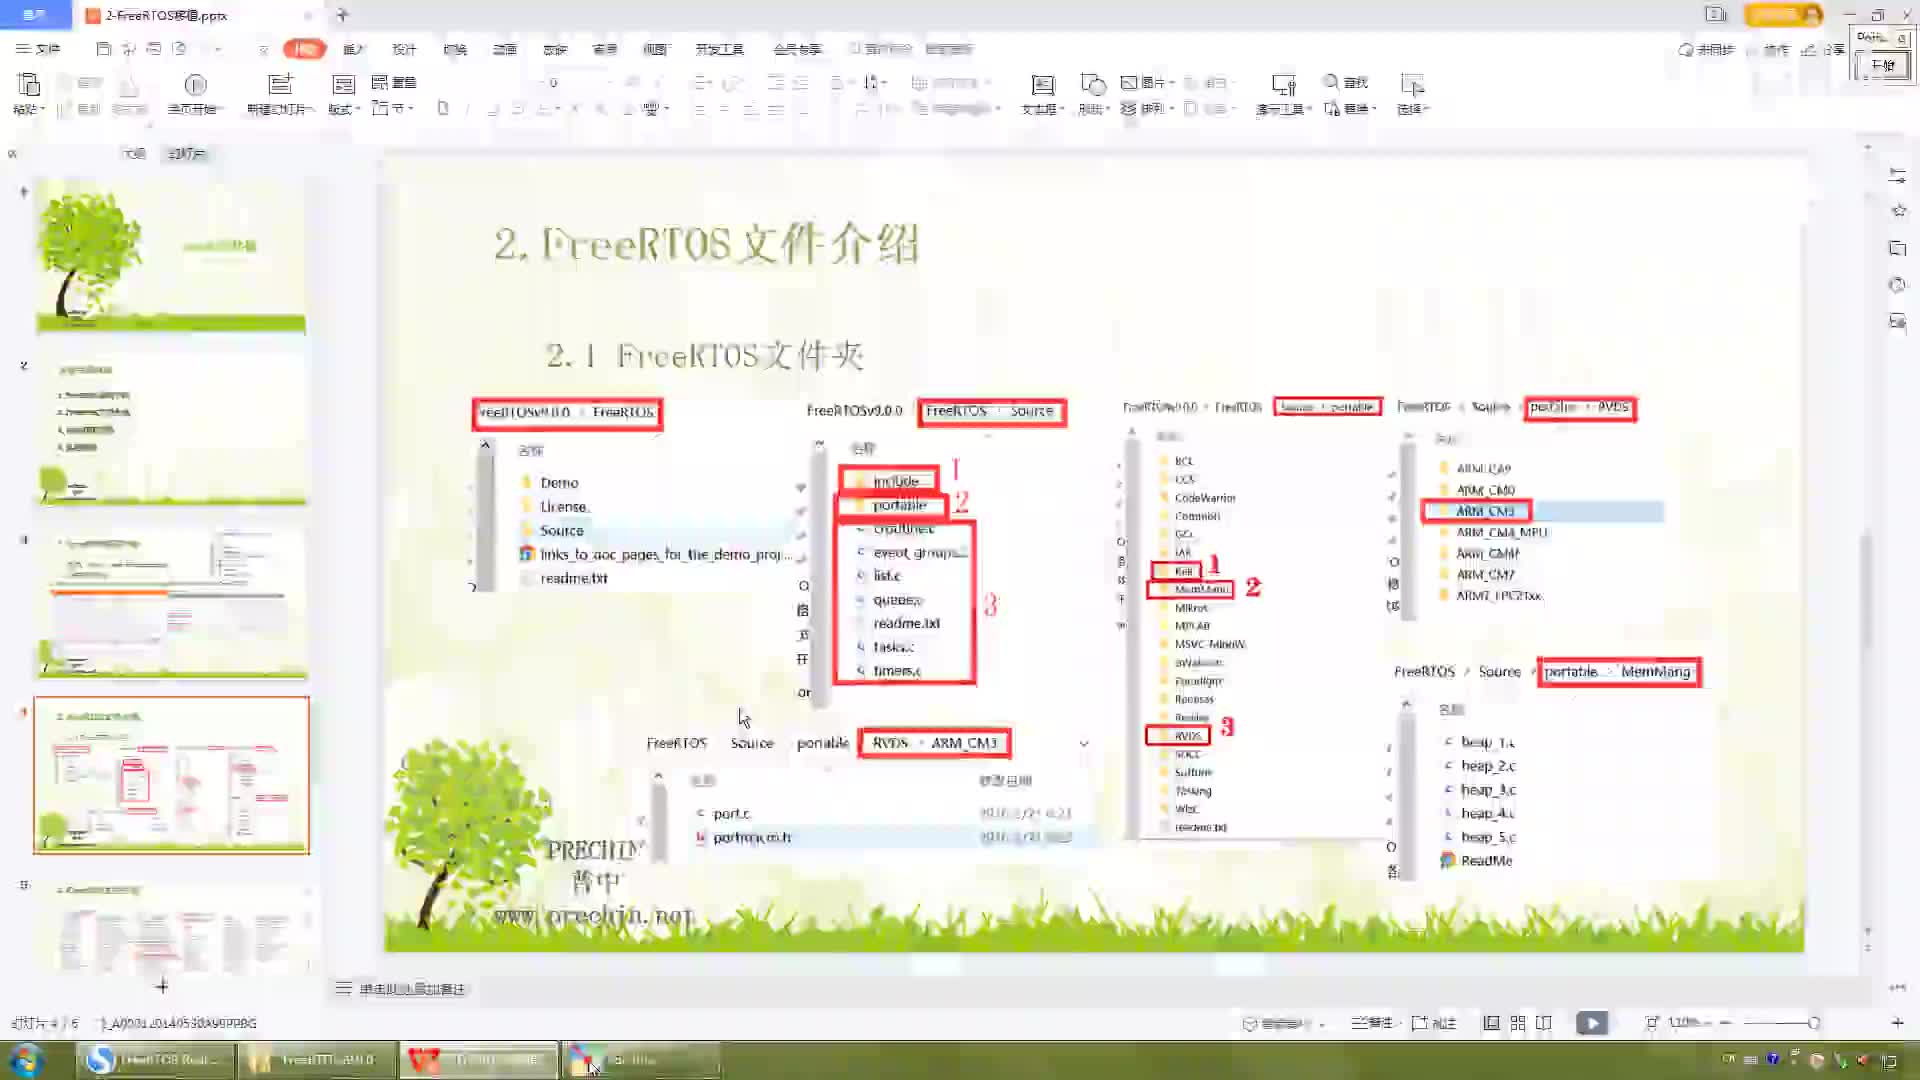Open the 动画 (Animation) ribbon tab
The image size is (1920, 1080).
click(505, 49)
